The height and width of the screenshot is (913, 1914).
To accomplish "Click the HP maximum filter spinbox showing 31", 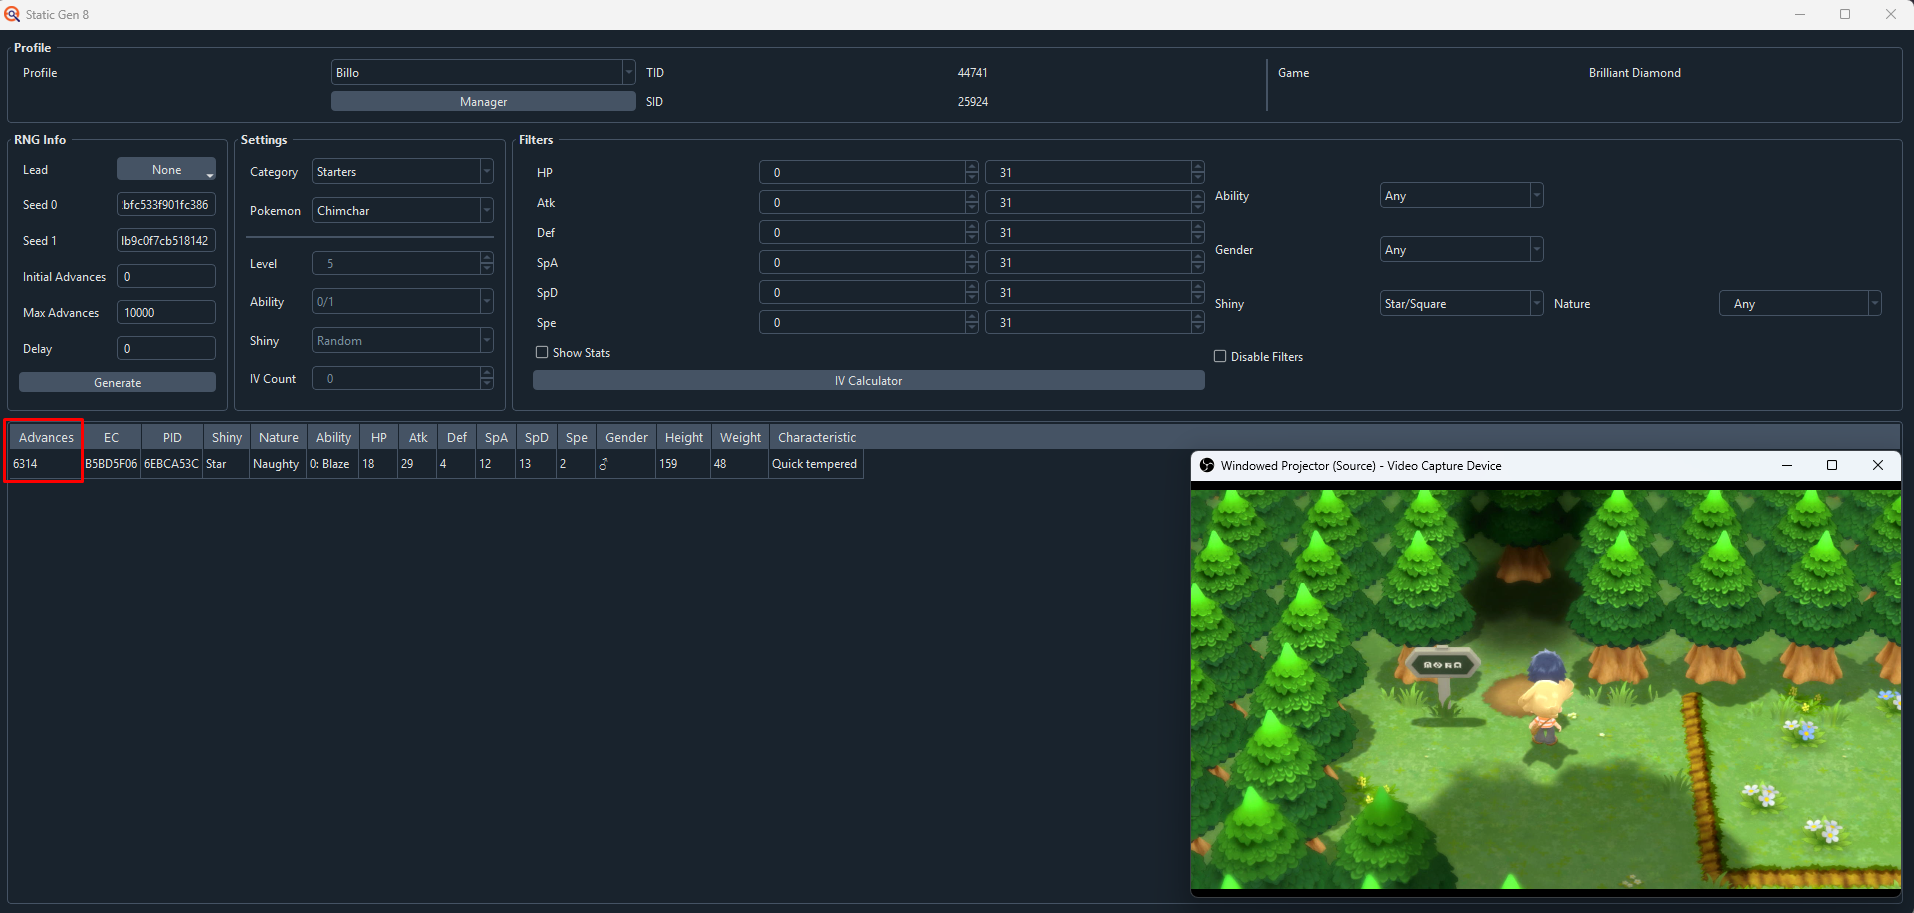I will point(1094,172).
